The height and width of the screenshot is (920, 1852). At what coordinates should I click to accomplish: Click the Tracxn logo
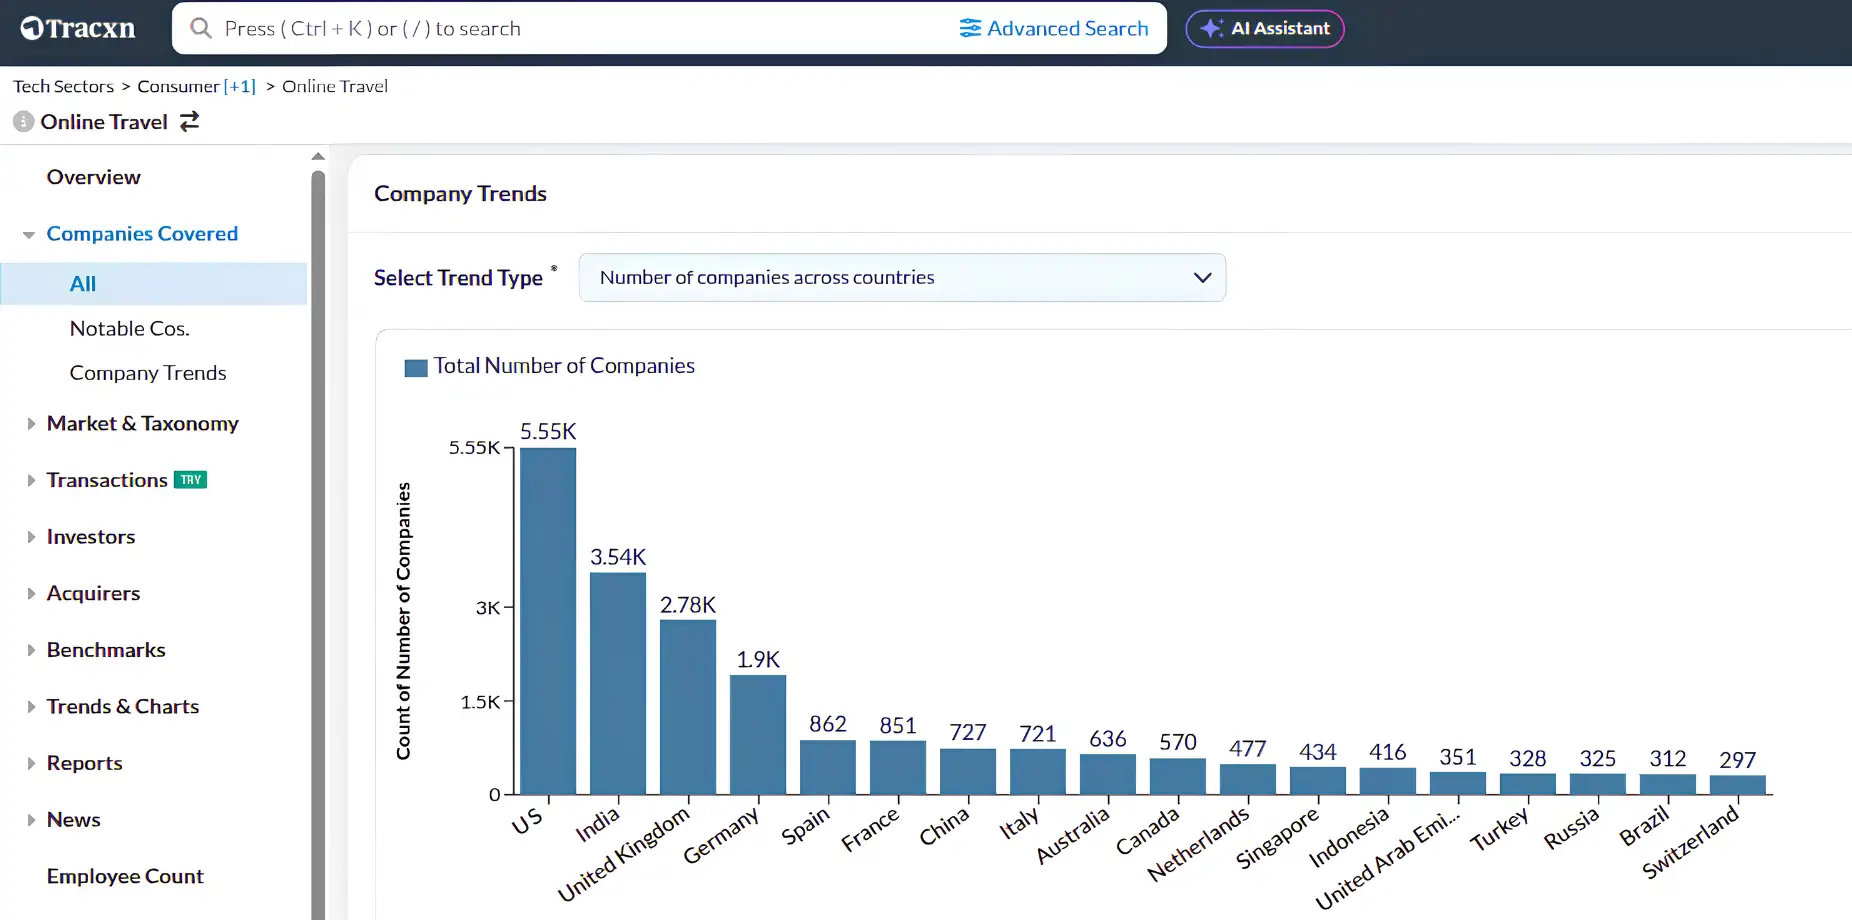78,28
